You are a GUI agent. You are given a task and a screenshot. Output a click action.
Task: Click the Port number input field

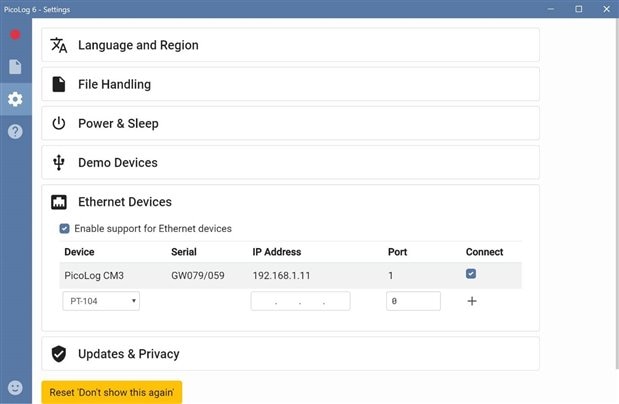click(413, 301)
